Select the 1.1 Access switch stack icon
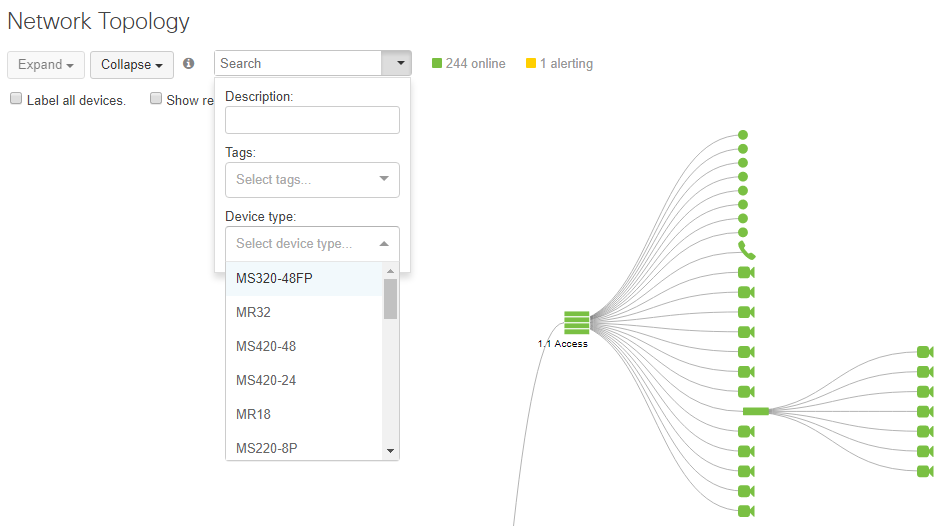 pyautogui.click(x=576, y=322)
